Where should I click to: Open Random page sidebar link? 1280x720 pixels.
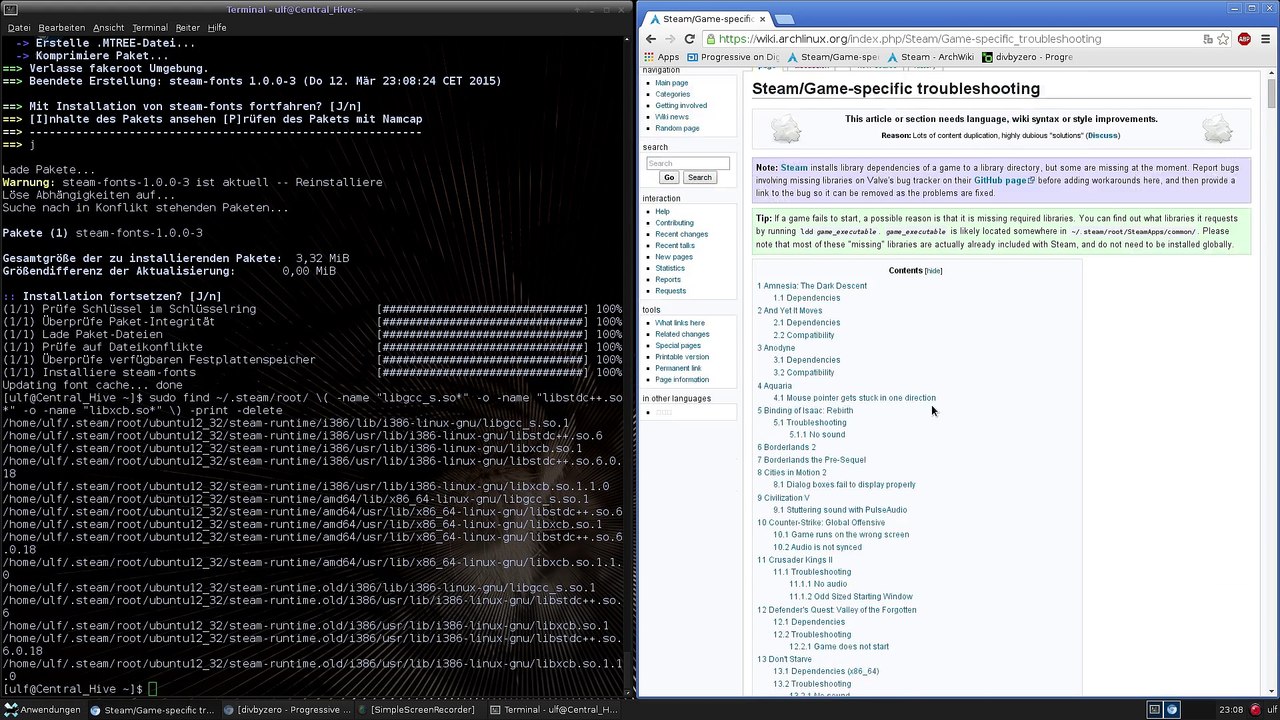[677, 128]
